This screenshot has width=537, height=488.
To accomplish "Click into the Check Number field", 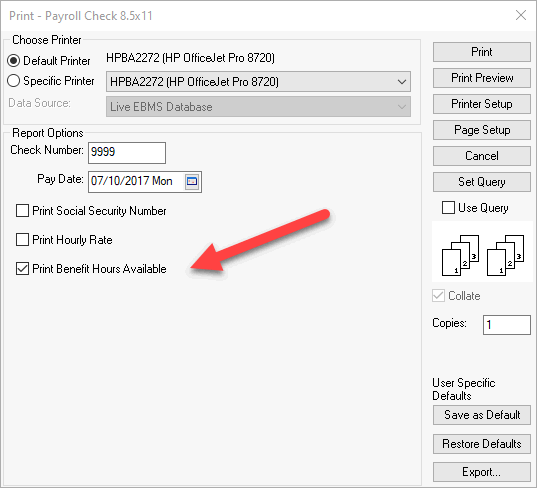I will click(127, 153).
